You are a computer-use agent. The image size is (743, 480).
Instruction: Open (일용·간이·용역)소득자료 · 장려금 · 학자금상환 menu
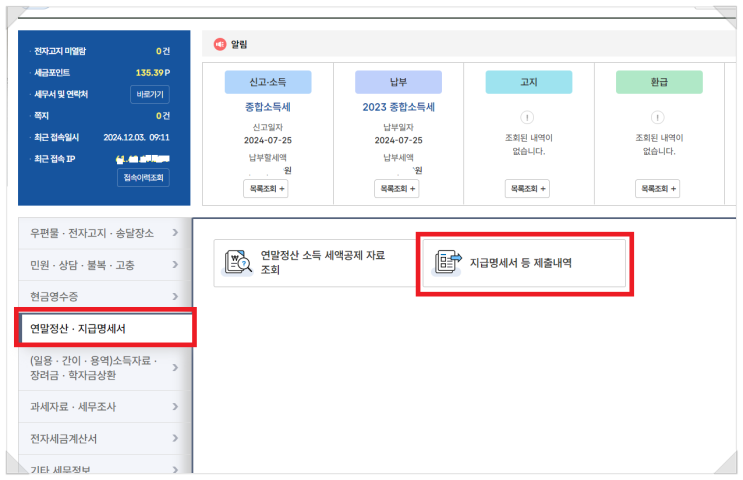105,368
